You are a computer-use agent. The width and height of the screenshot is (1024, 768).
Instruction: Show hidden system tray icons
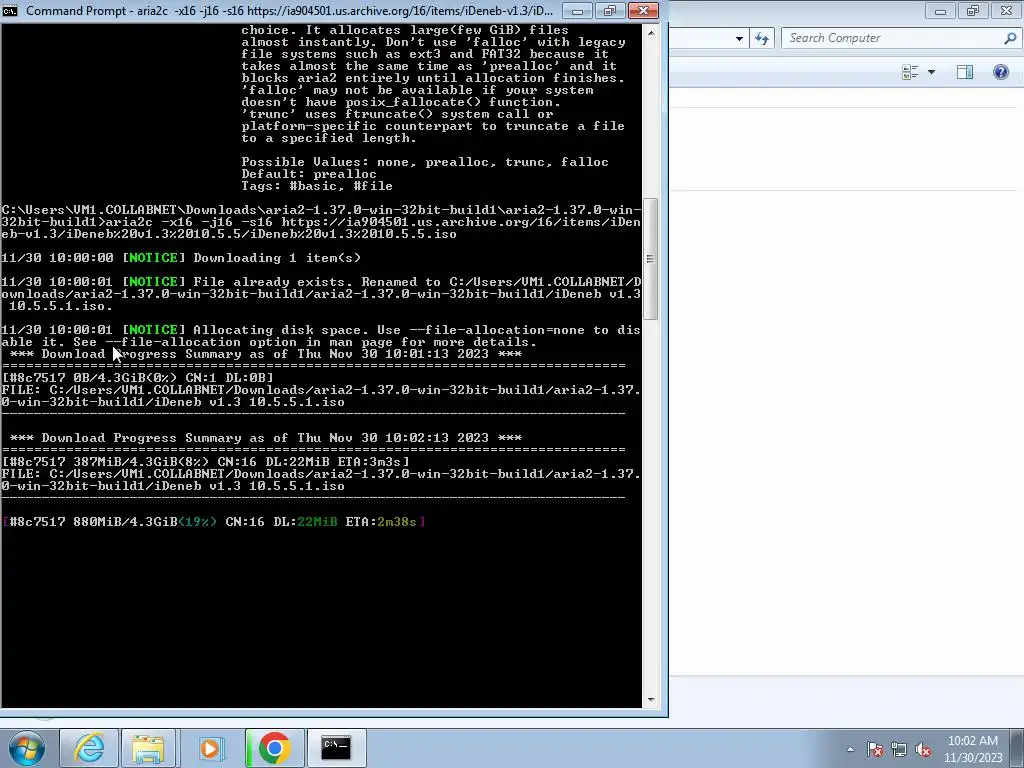click(850, 749)
